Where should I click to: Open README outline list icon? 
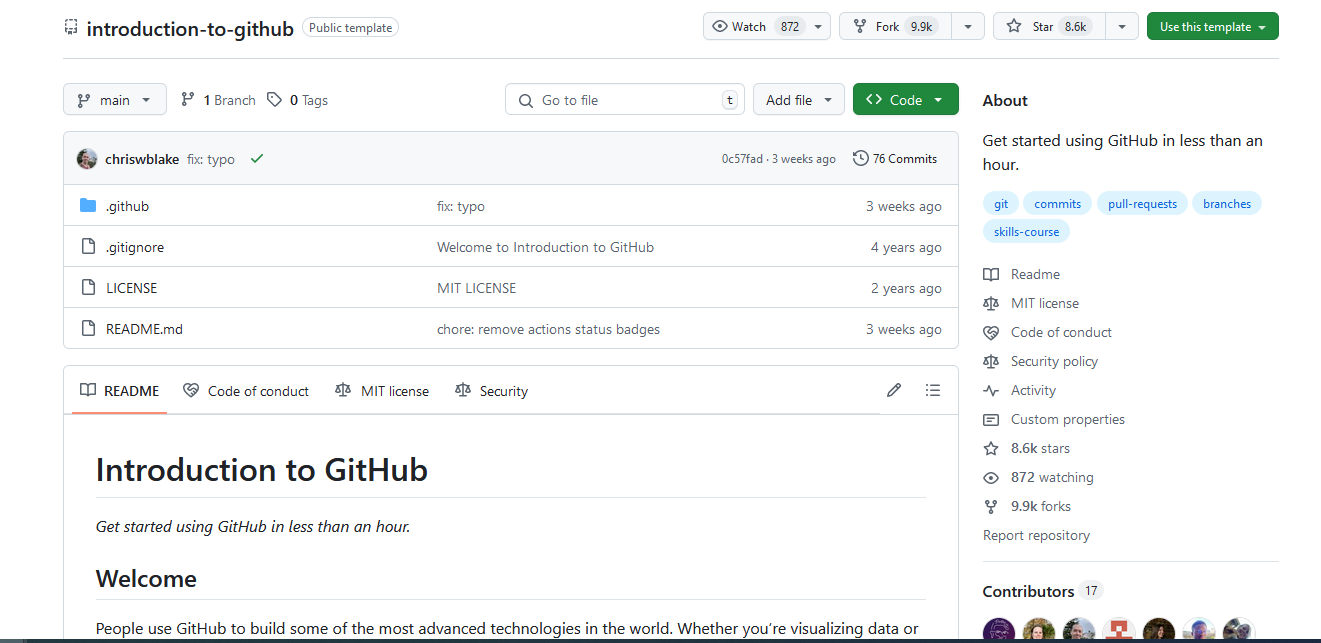coord(933,390)
